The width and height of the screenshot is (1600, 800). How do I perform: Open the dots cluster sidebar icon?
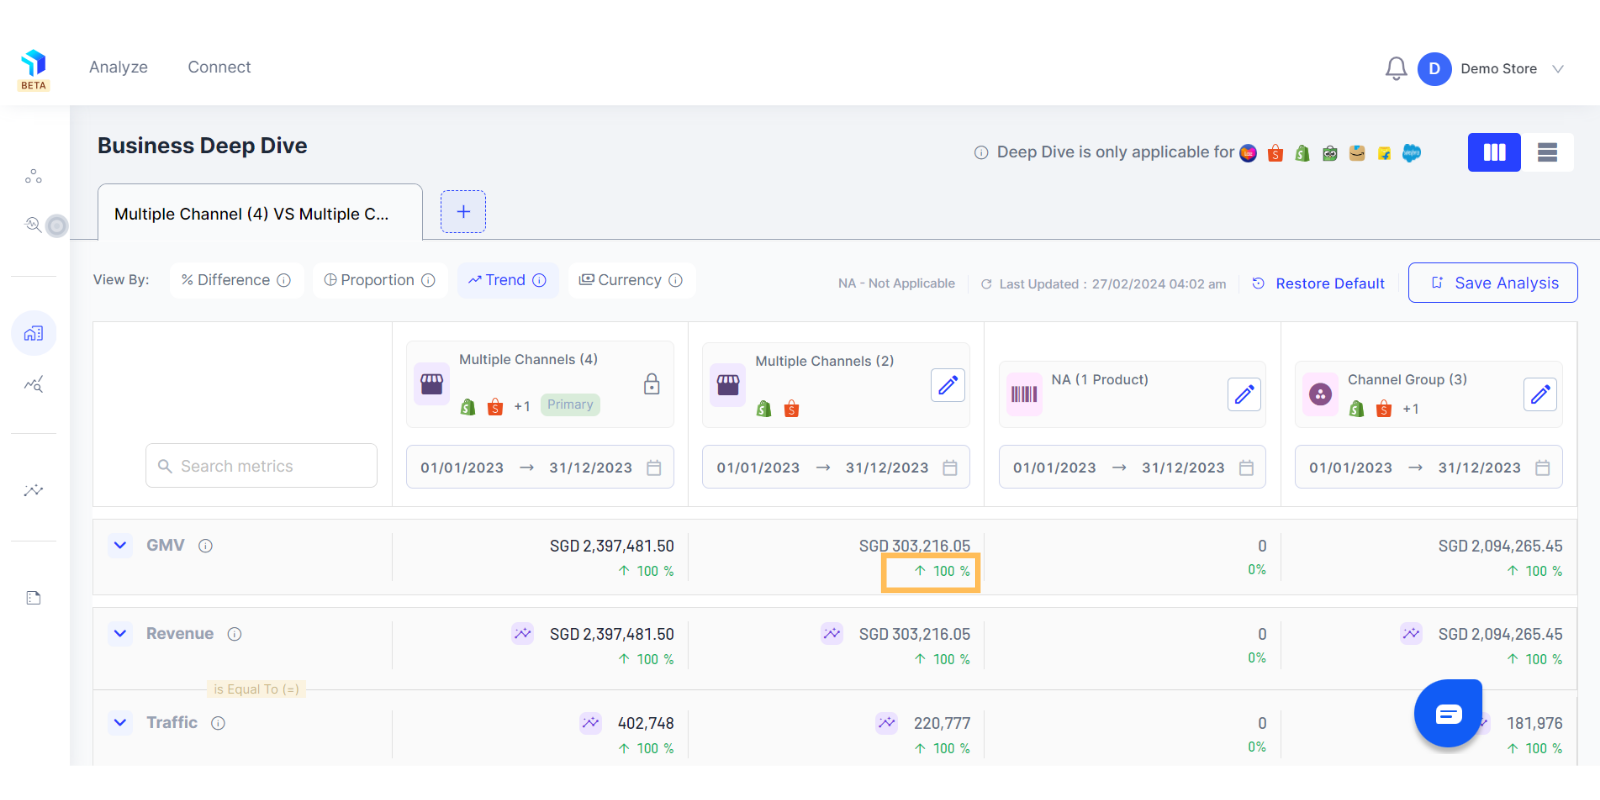(33, 176)
